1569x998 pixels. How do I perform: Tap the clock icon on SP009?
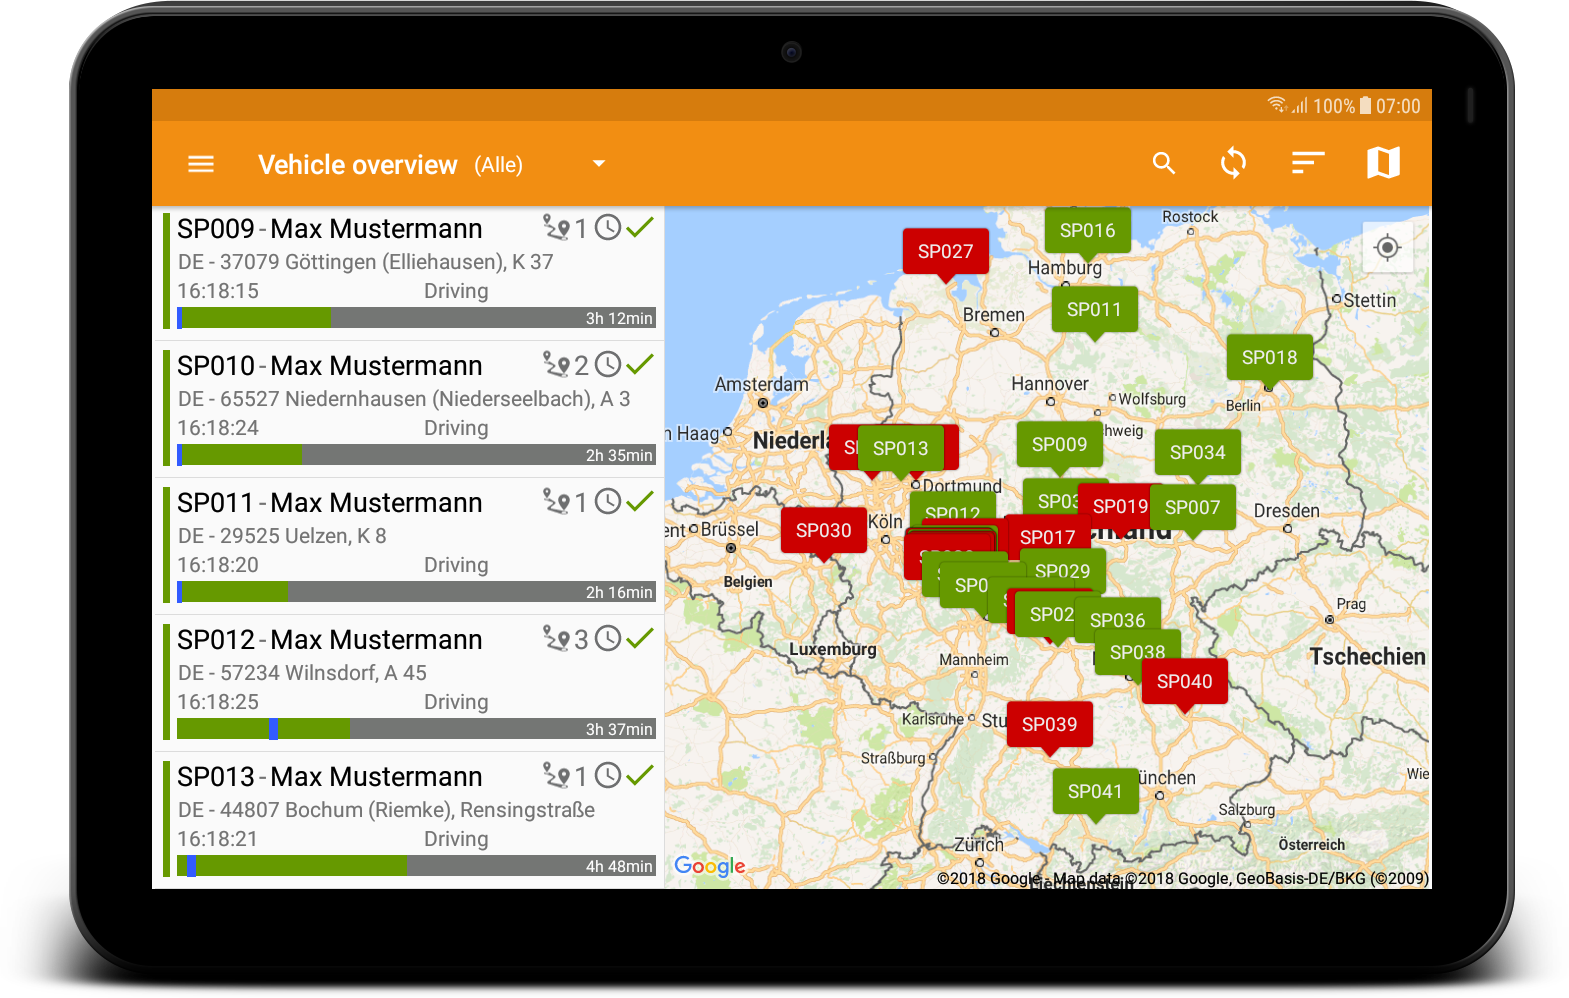click(608, 228)
